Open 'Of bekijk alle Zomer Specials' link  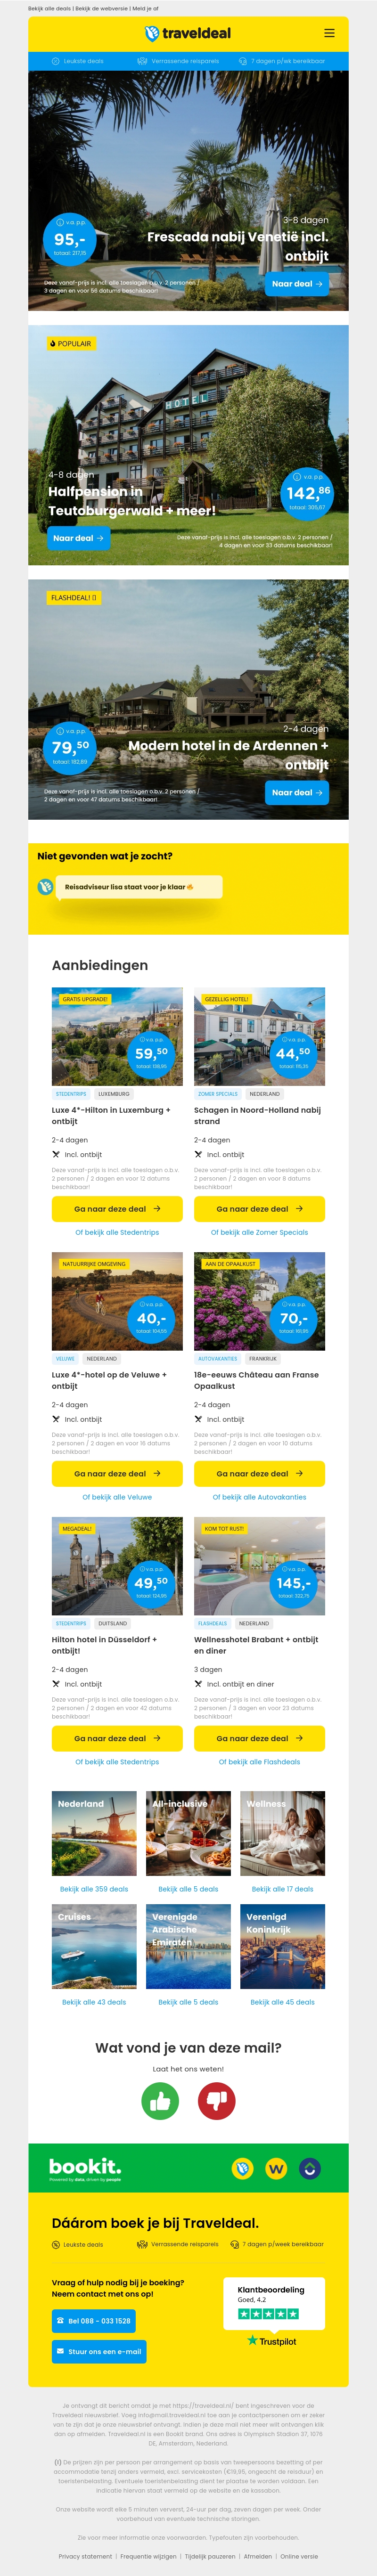coord(259,1233)
